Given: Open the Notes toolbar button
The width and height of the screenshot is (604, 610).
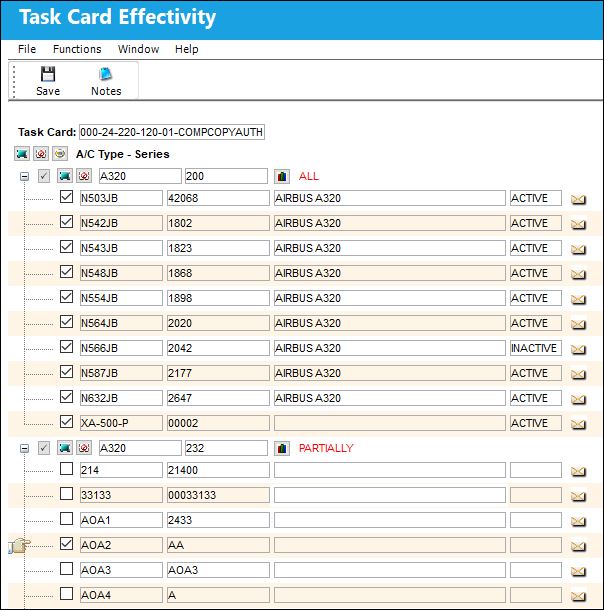Looking at the screenshot, I should (x=106, y=81).
